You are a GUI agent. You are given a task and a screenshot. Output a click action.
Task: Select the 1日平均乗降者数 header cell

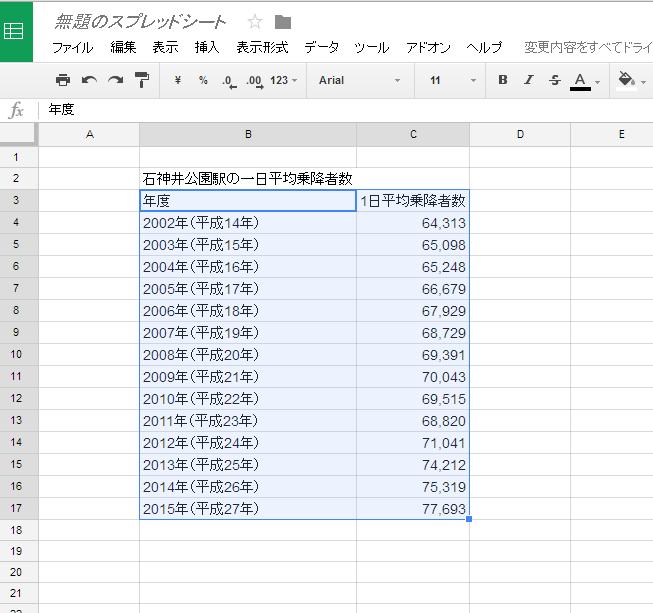coord(413,201)
